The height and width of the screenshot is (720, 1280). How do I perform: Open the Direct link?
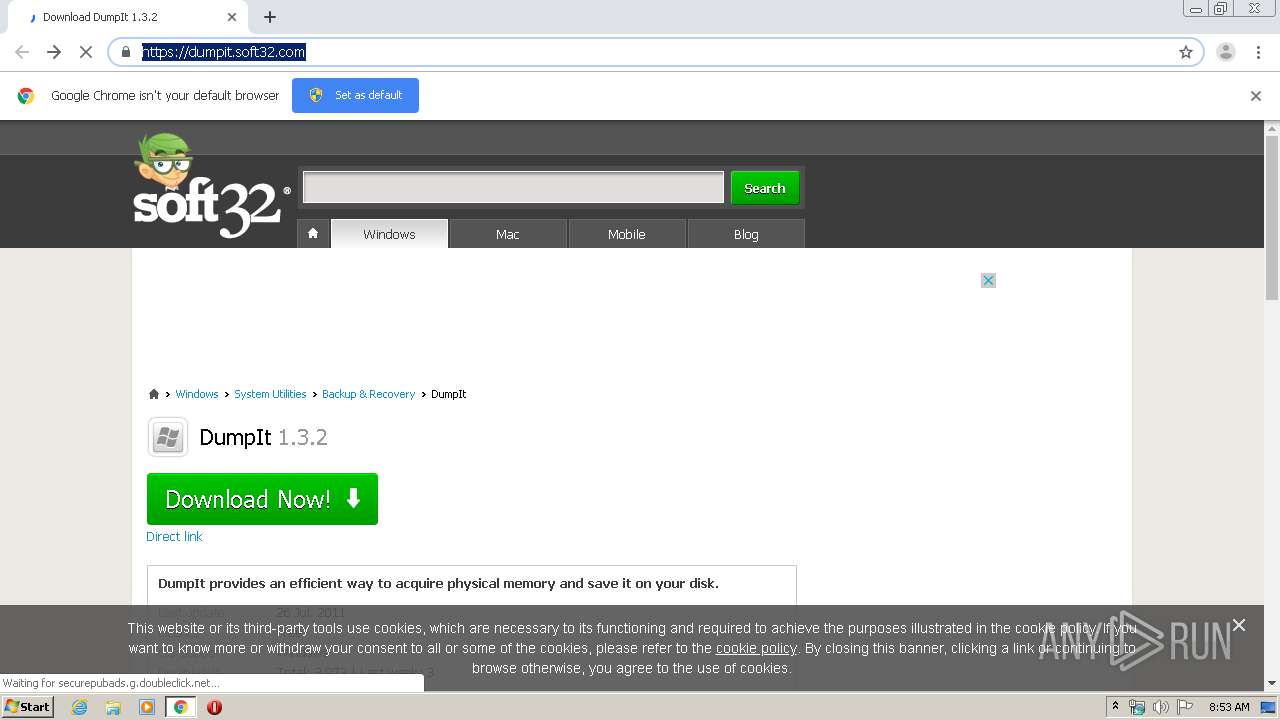click(174, 537)
